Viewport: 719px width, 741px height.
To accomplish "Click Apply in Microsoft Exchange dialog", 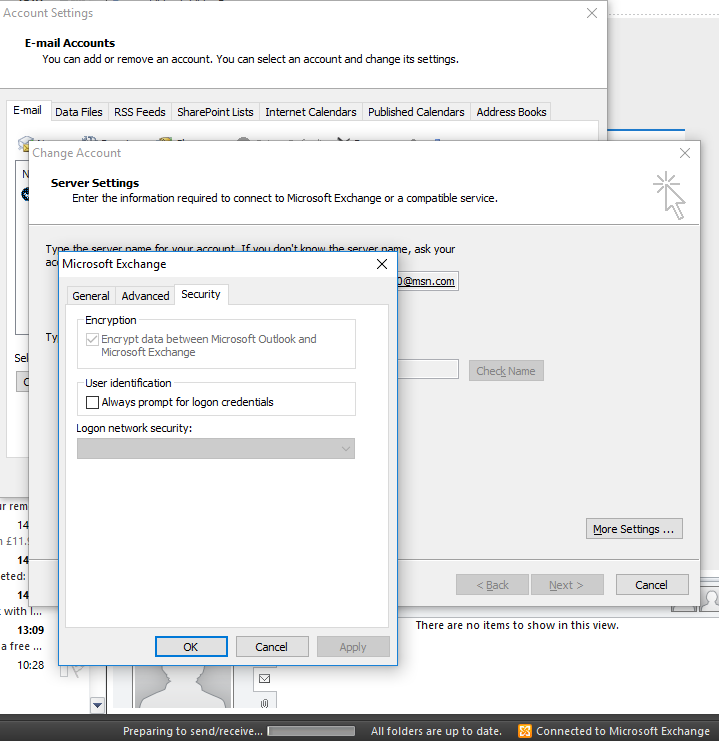I will click(353, 646).
